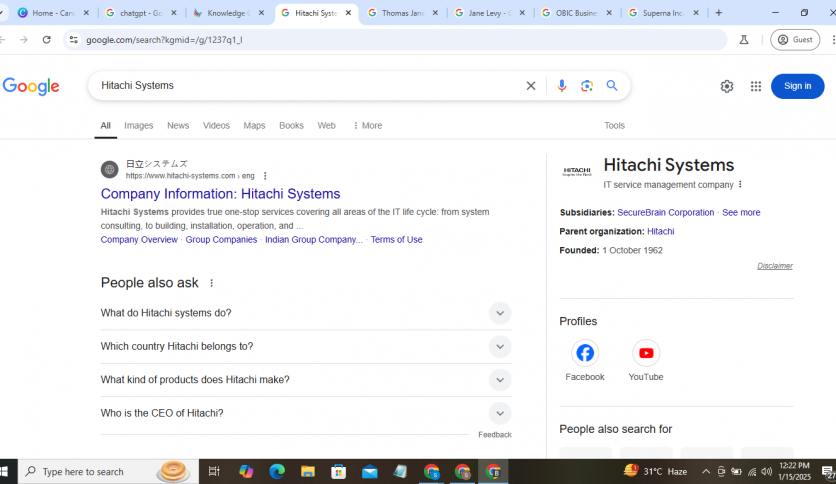
Task: Open the Disclaimer link in knowledge panel
Action: click(x=775, y=266)
